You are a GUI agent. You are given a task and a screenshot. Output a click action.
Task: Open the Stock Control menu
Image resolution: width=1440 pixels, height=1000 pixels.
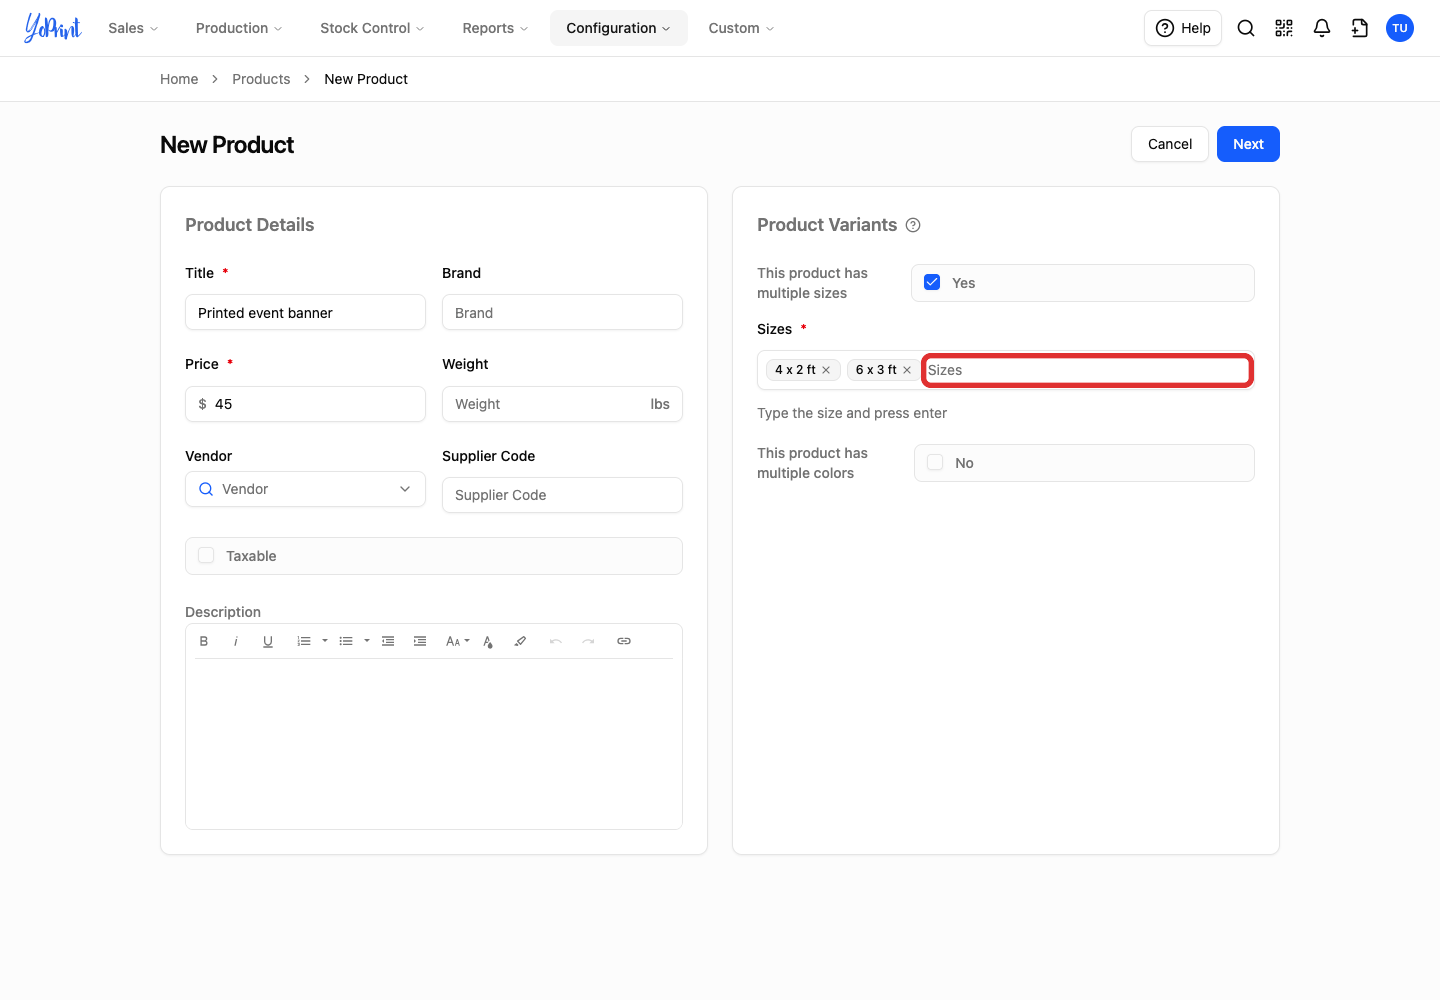[x=372, y=28]
